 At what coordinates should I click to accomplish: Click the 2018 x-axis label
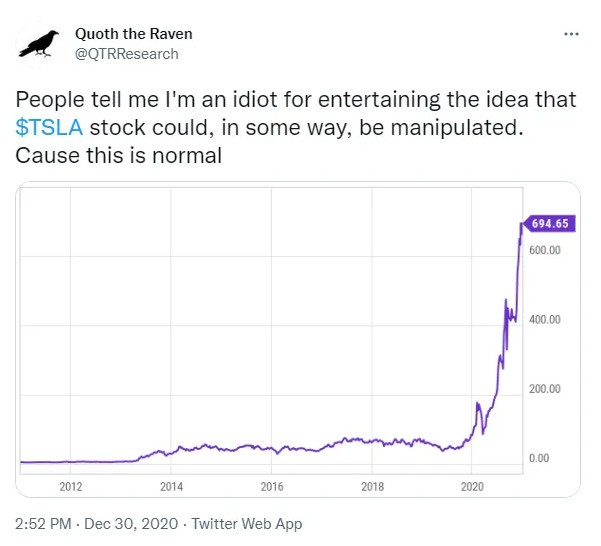click(x=372, y=487)
